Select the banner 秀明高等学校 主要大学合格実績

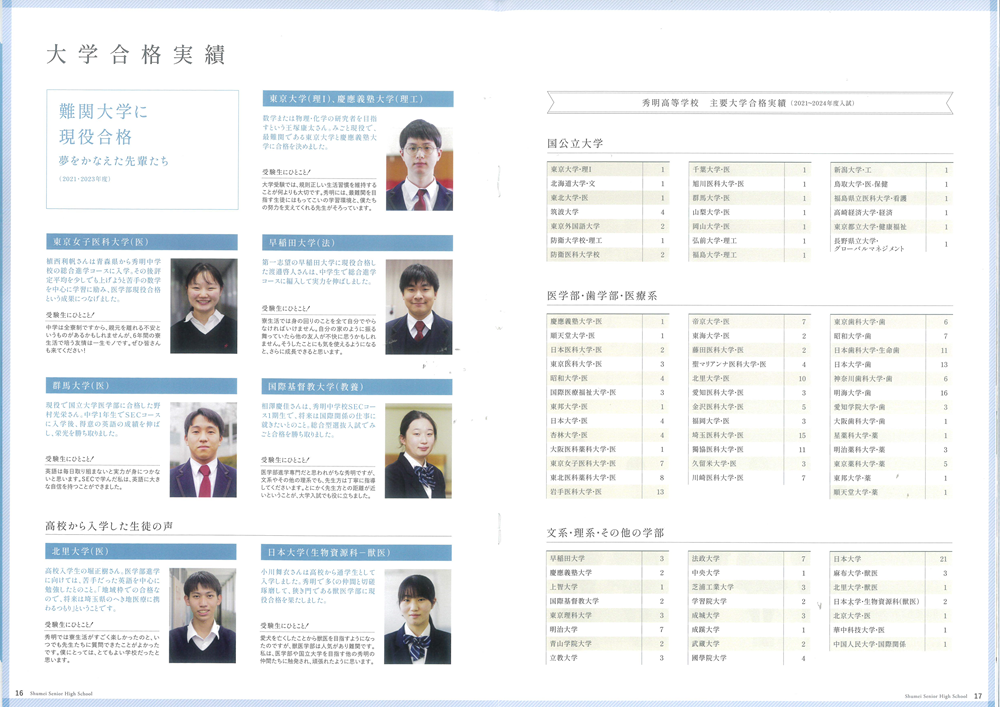coord(750,103)
